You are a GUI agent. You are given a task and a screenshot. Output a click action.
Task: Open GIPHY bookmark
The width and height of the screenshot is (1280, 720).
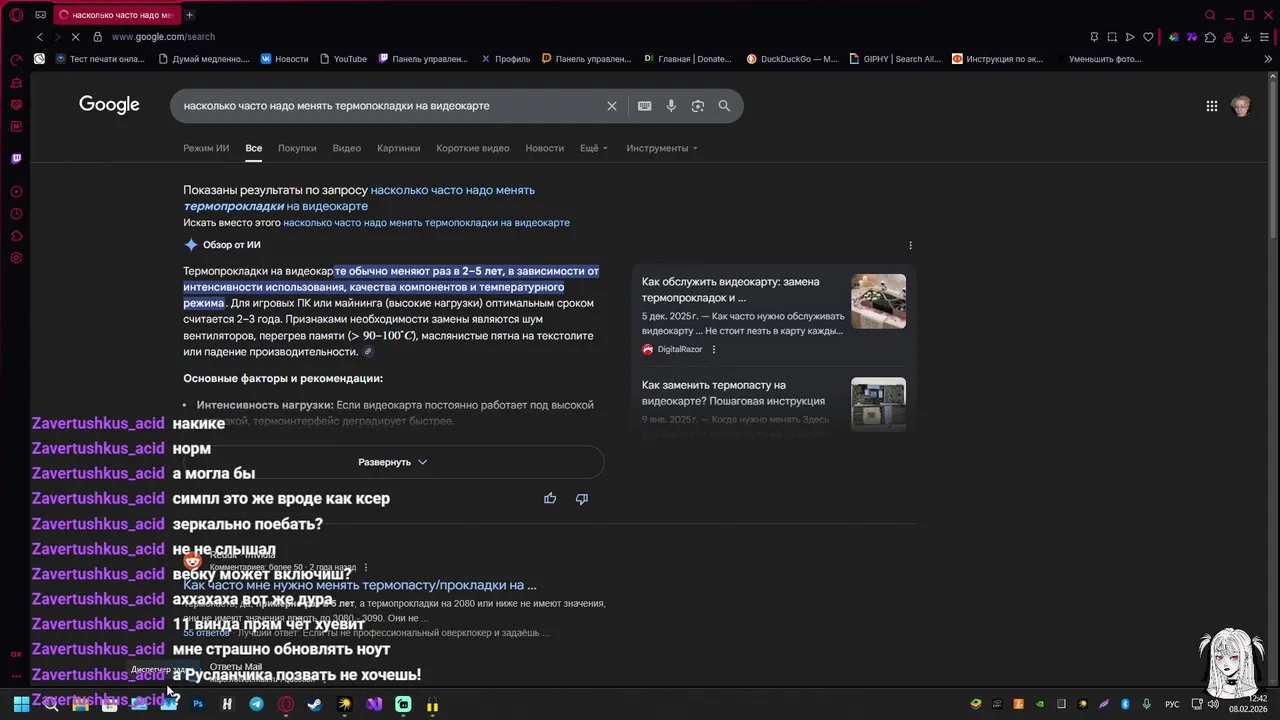click(x=895, y=59)
